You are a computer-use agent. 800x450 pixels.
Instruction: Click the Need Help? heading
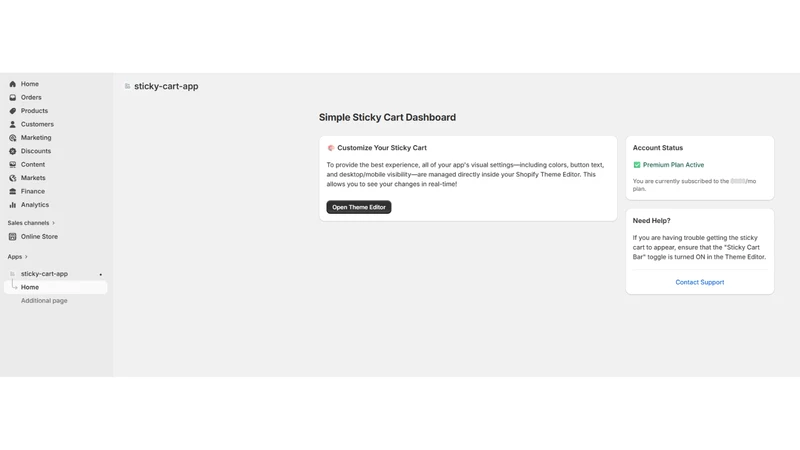point(652,221)
